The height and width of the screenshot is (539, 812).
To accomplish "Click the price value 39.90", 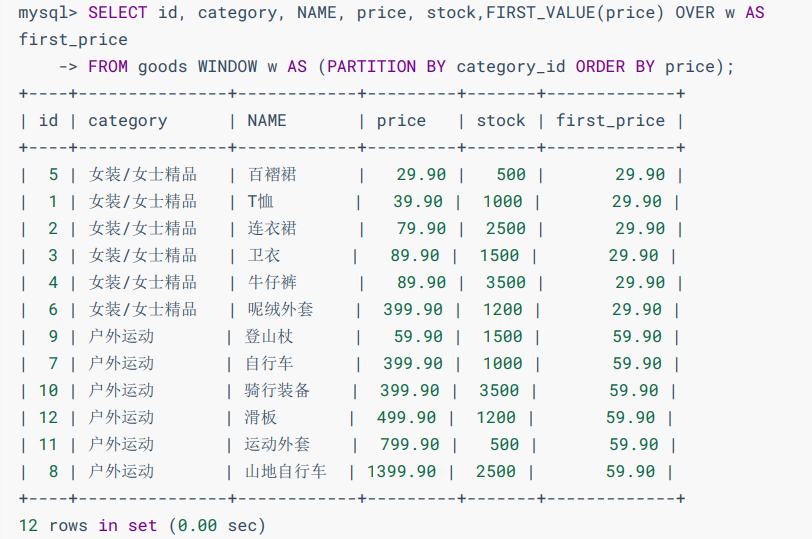I will click(x=418, y=201).
